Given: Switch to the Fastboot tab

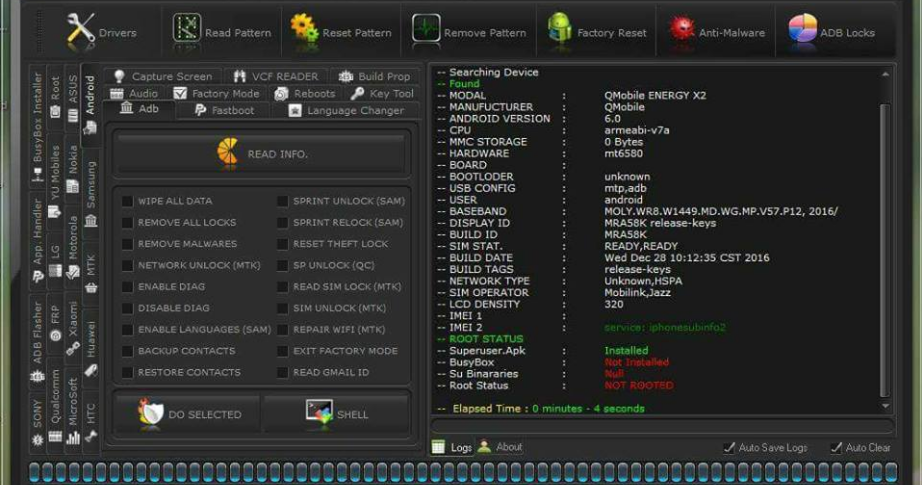Looking at the screenshot, I should [x=224, y=110].
